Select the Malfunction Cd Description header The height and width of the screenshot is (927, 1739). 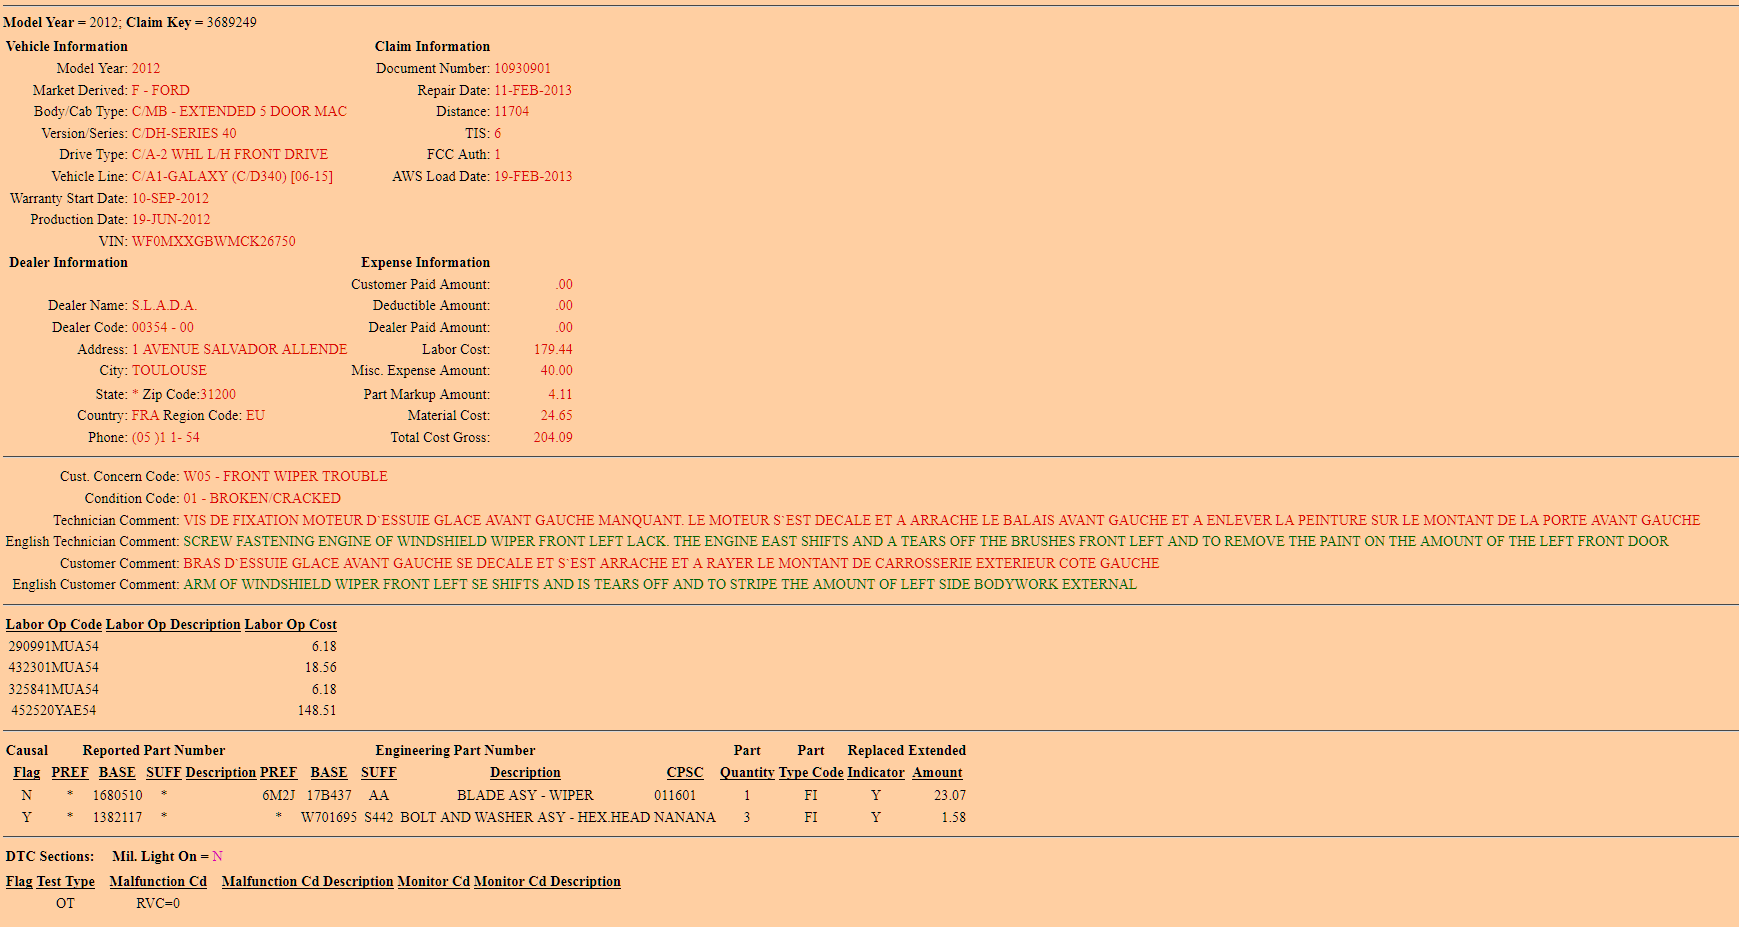tap(307, 881)
